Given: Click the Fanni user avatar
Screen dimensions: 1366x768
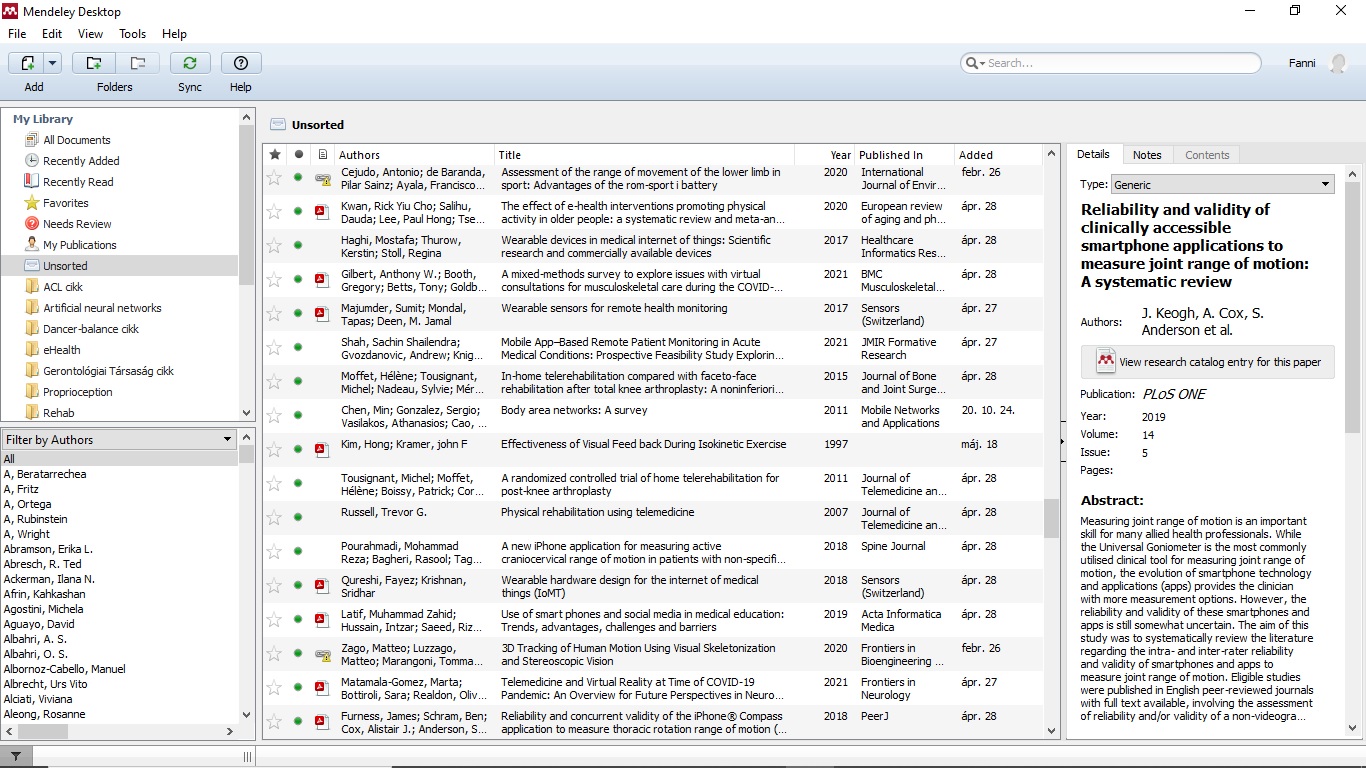Looking at the screenshot, I should point(1338,63).
